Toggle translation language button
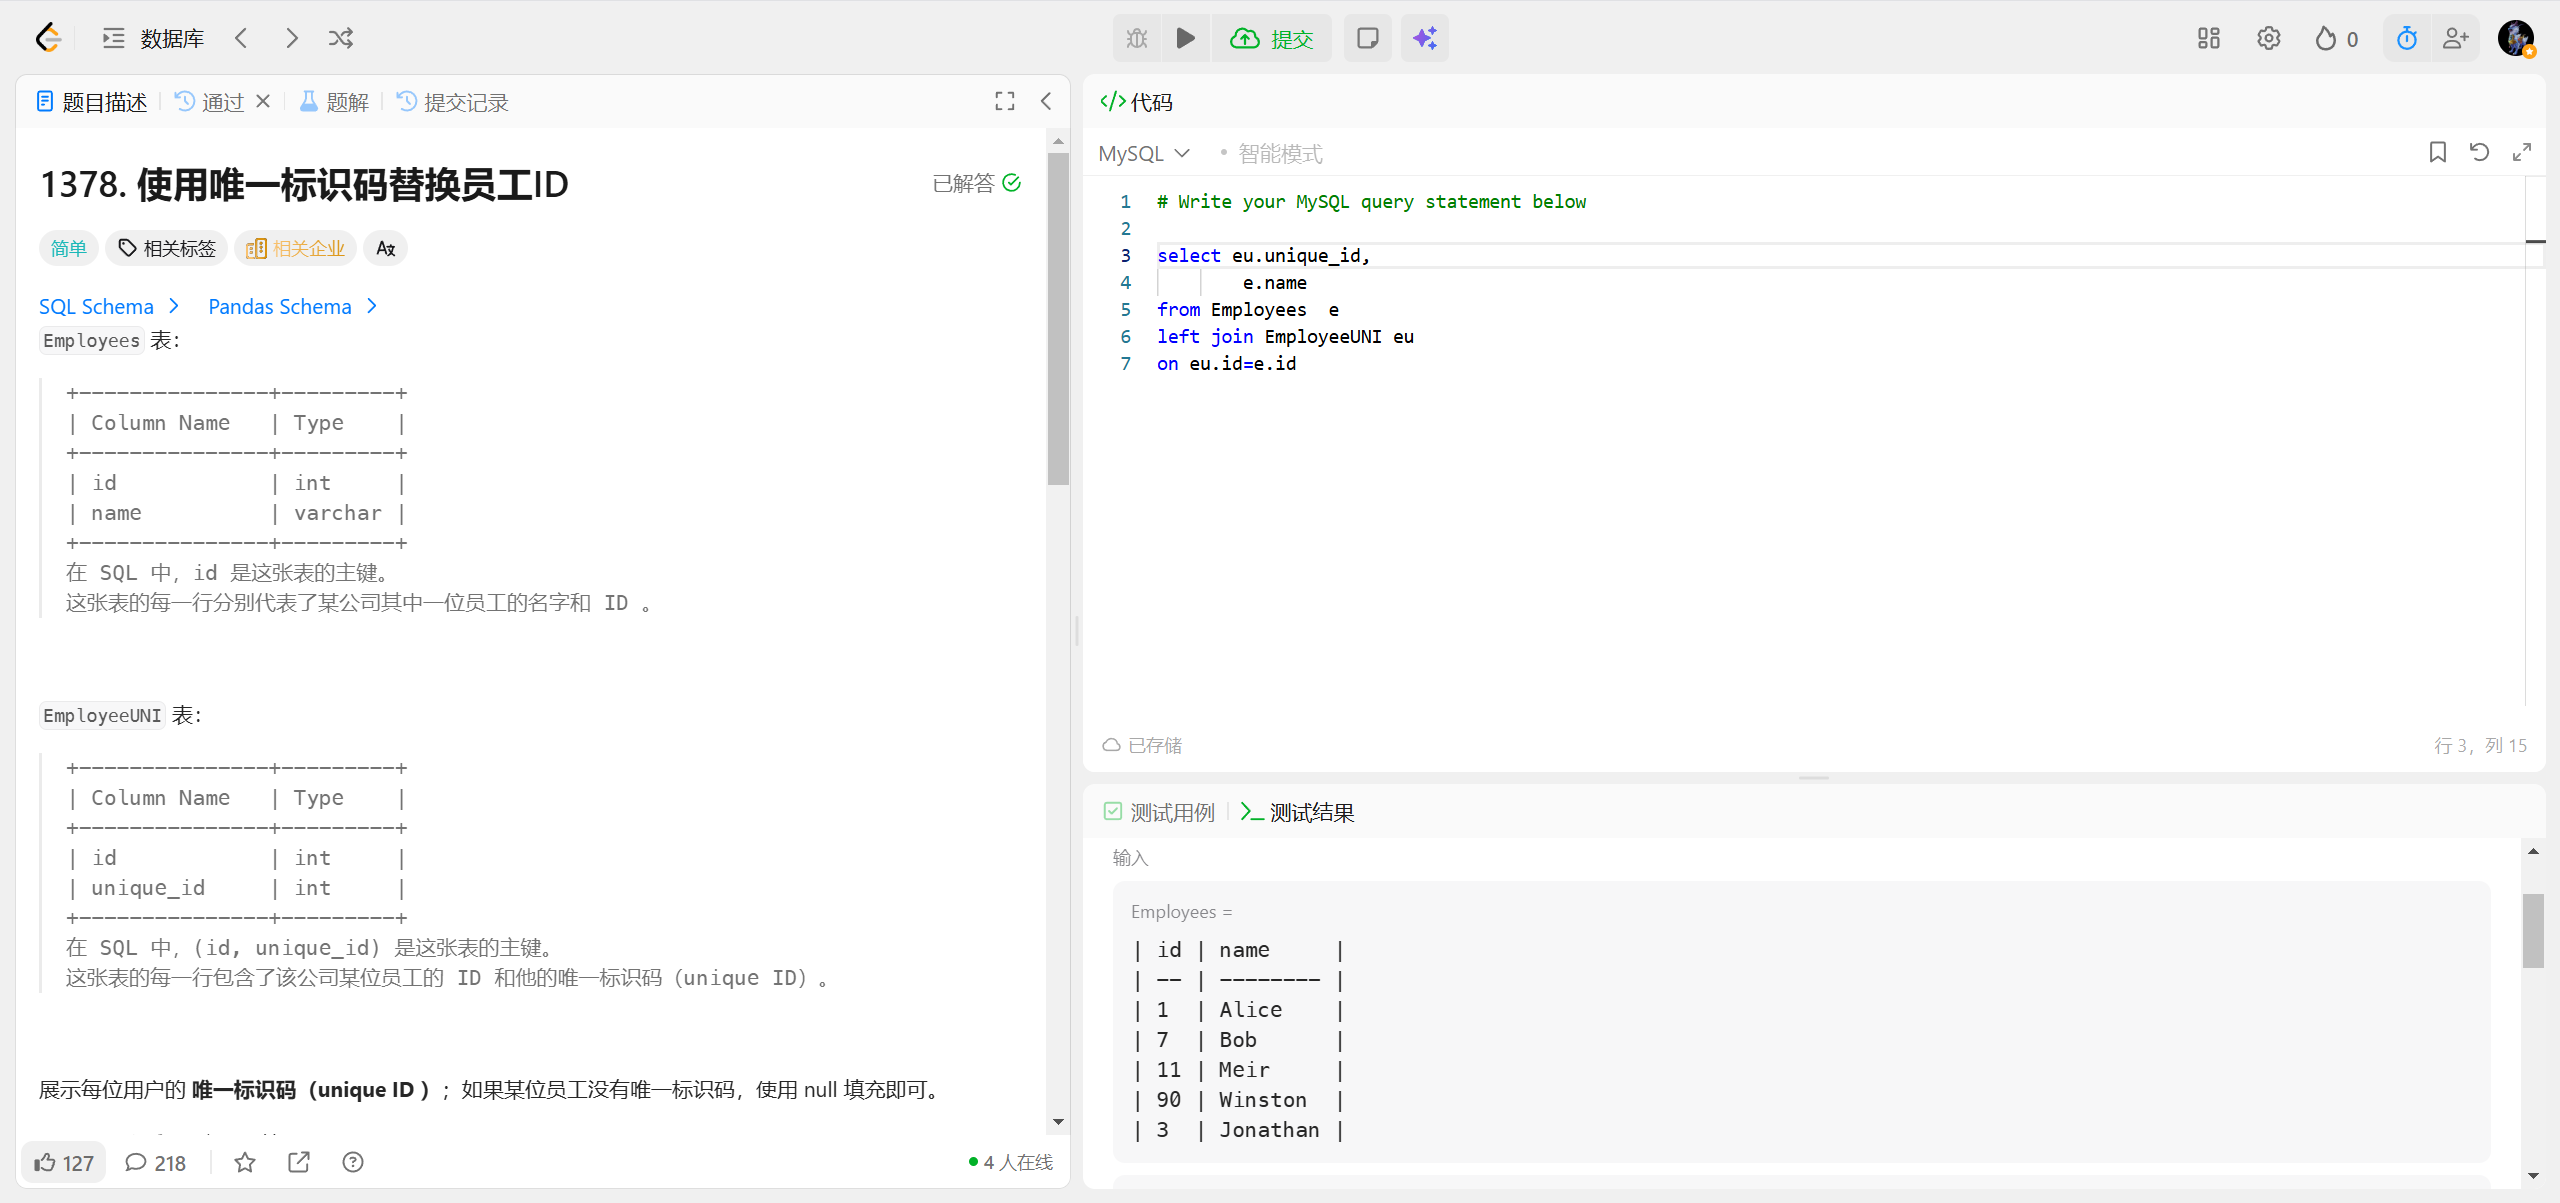The height and width of the screenshot is (1203, 2560). [x=386, y=248]
